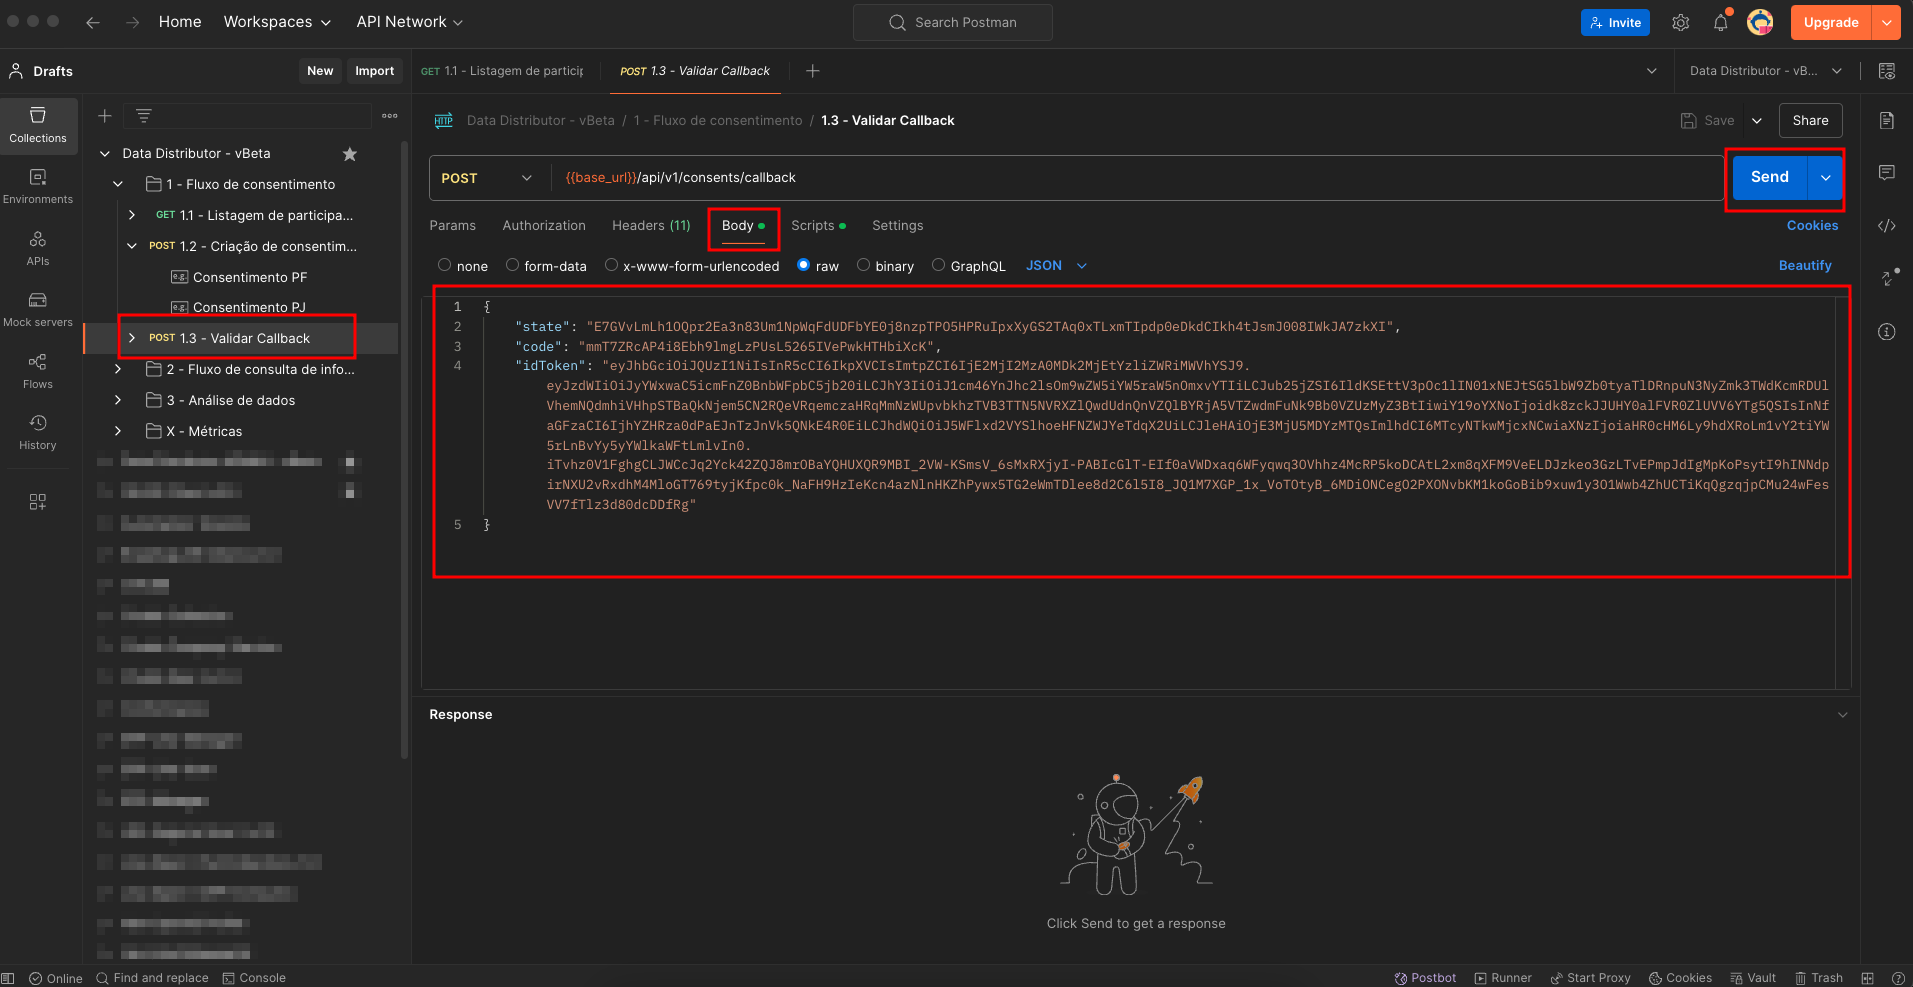The width and height of the screenshot is (1913, 987).
Task: Open the Flows sidebar panel
Action: pyautogui.click(x=38, y=371)
